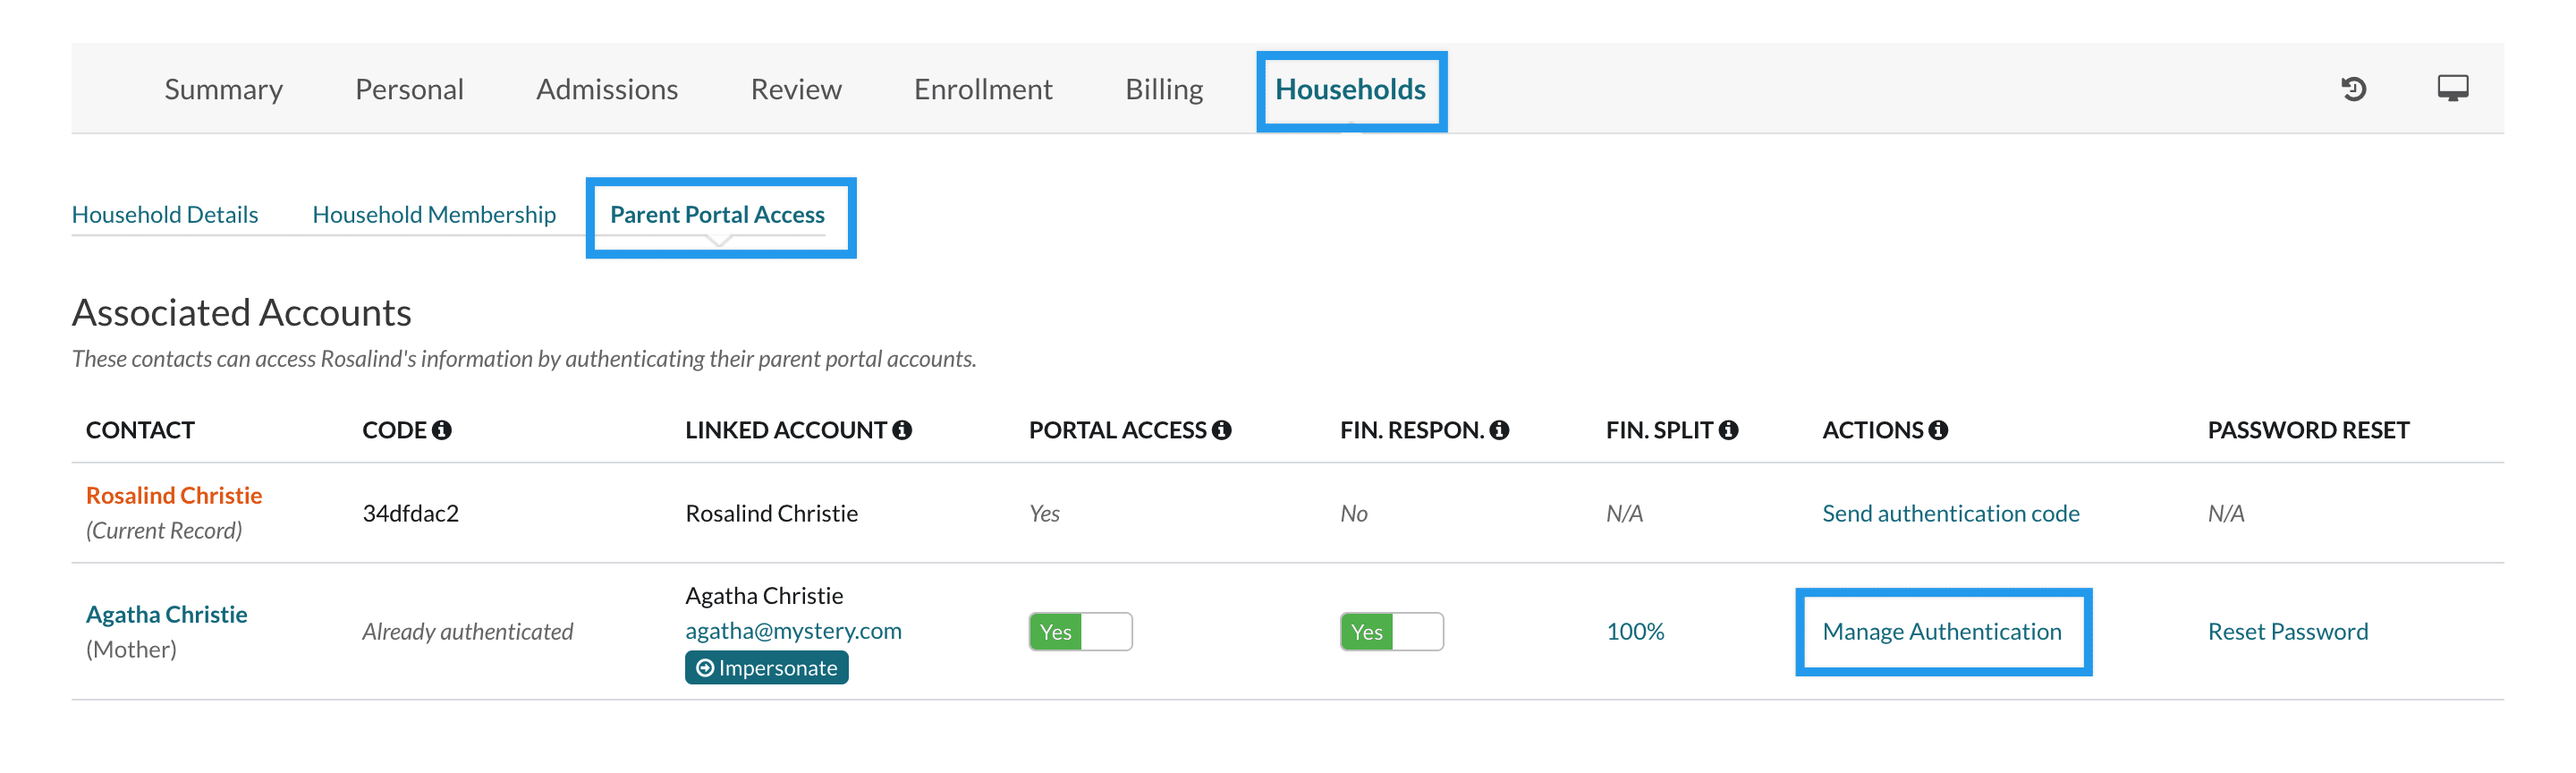Click info icon beside LINKED ACCOUNT header

tap(902, 430)
